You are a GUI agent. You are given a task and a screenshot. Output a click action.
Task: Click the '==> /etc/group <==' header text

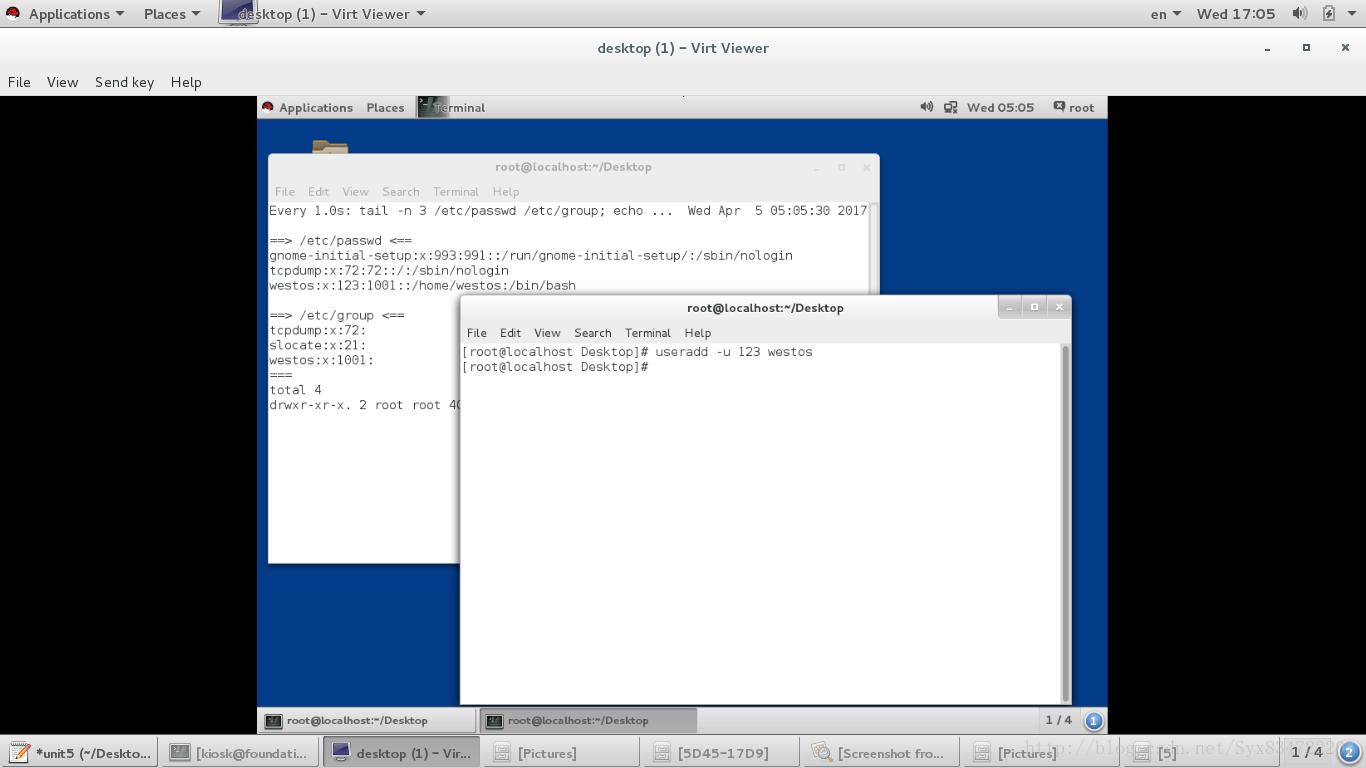(337, 315)
